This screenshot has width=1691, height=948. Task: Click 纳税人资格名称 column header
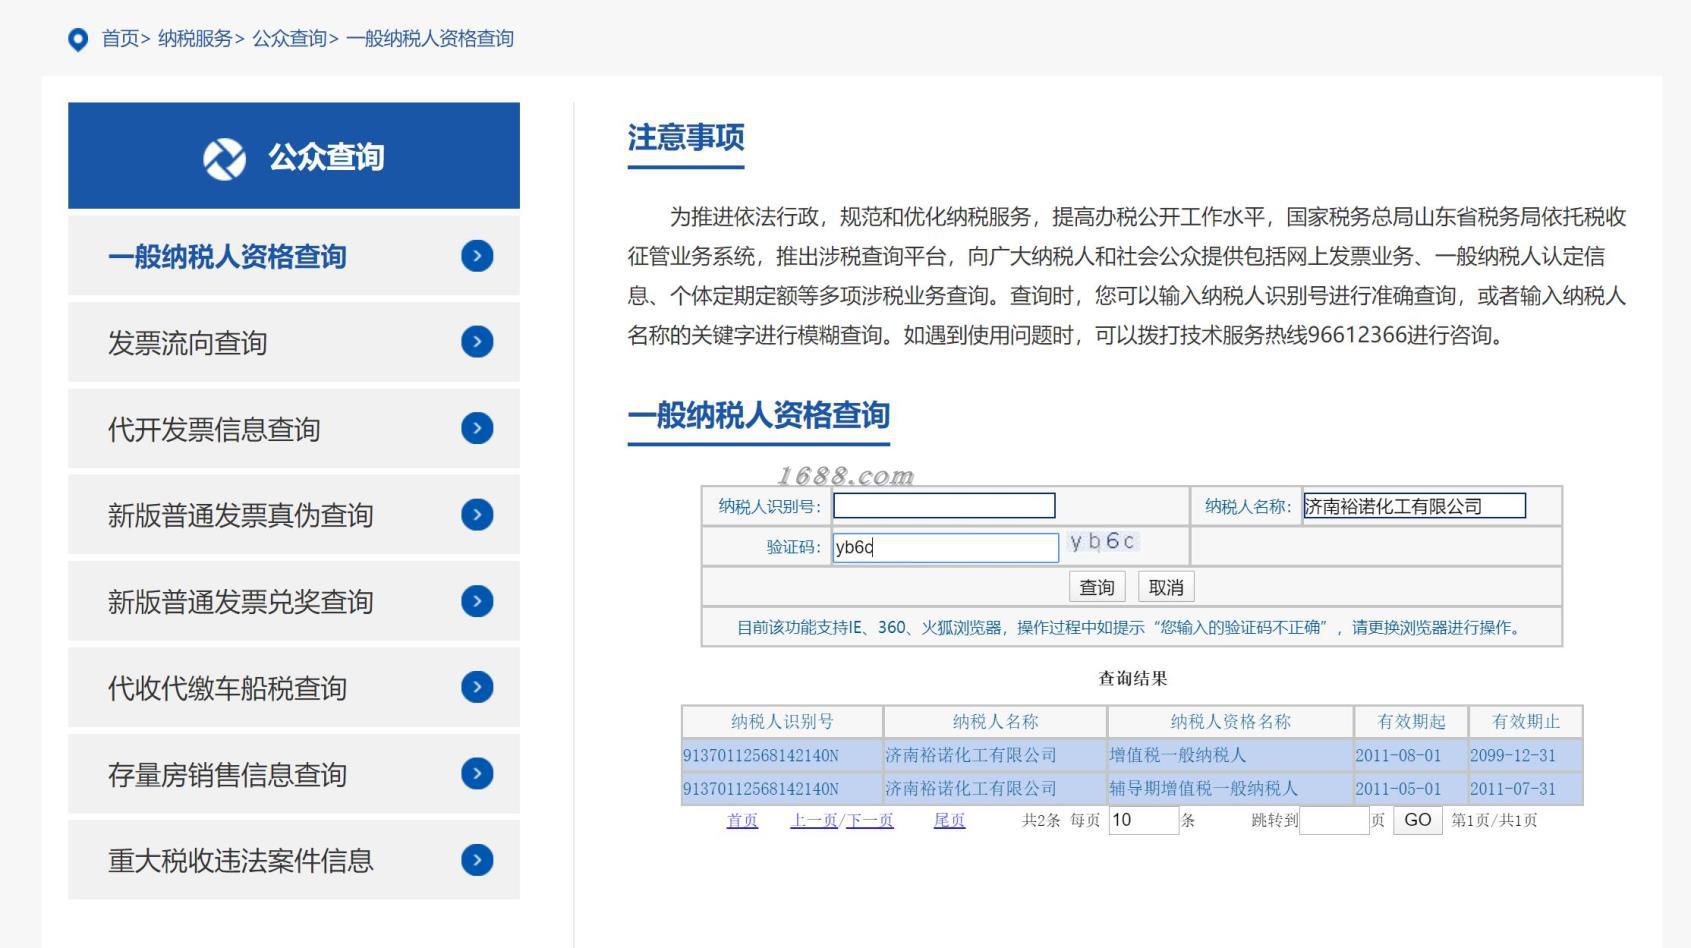pos(1230,722)
